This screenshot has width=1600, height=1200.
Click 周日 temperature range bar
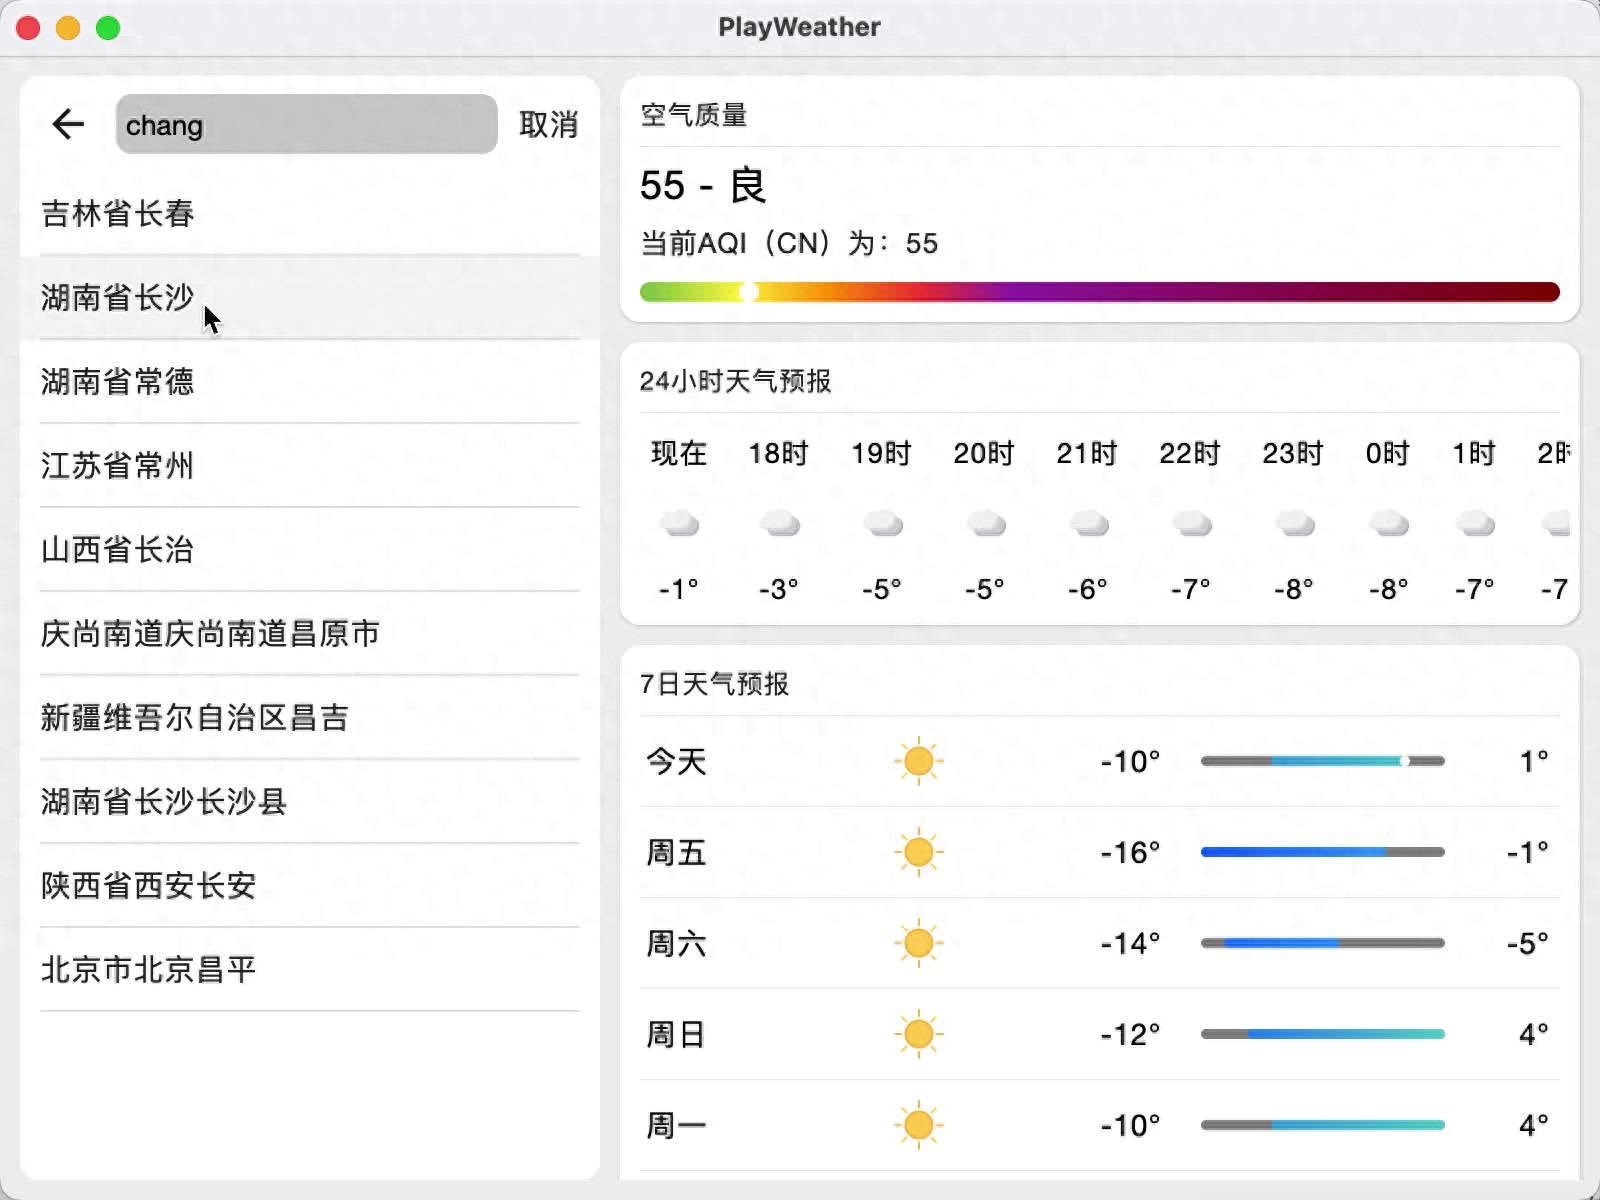[x=1323, y=1034]
